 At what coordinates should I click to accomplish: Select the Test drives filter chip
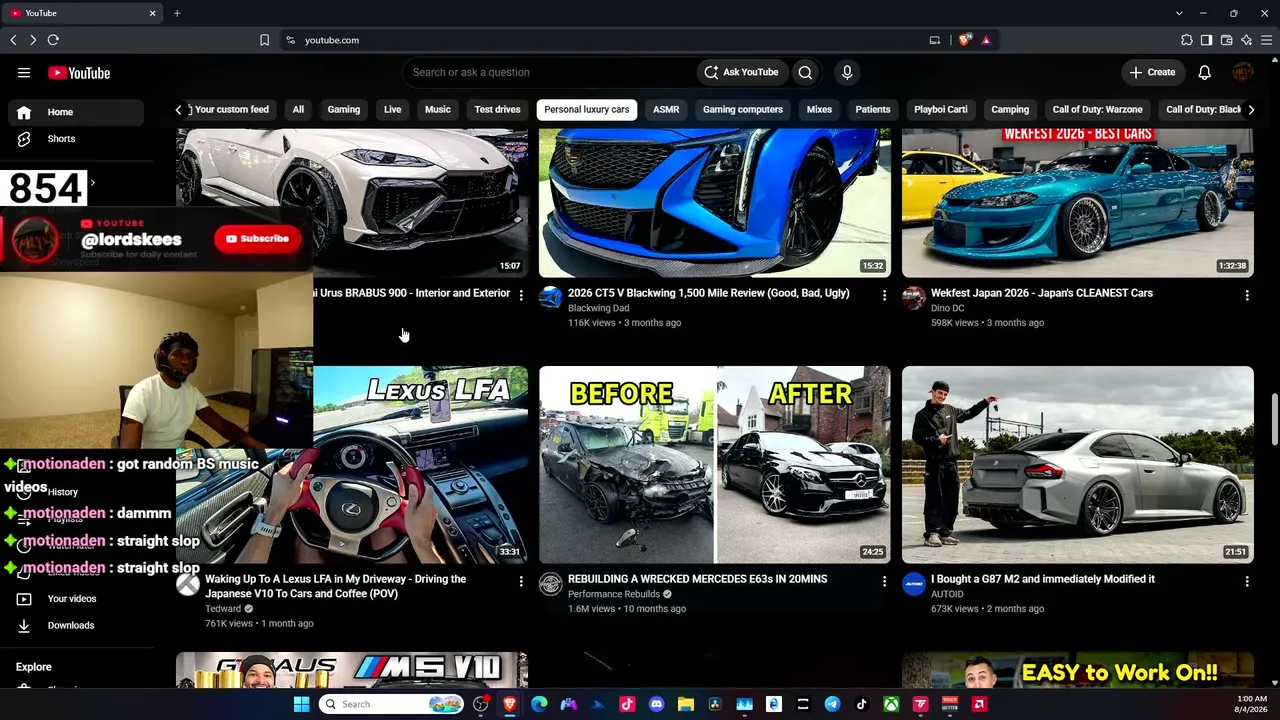coord(497,109)
